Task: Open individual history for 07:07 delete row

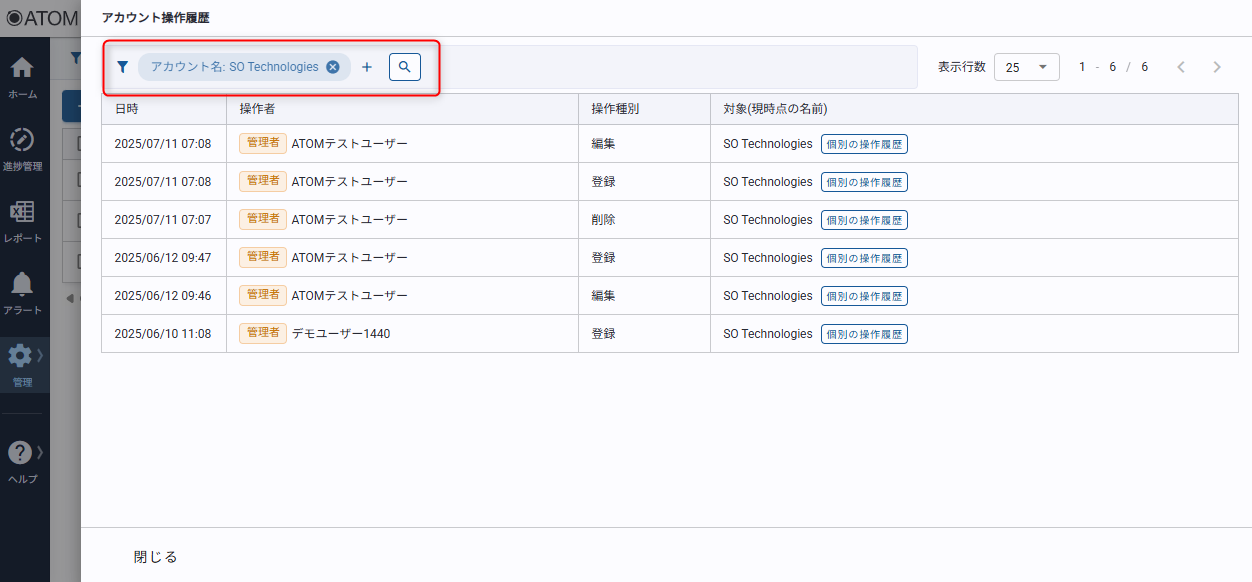Action: [x=864, y=220]
